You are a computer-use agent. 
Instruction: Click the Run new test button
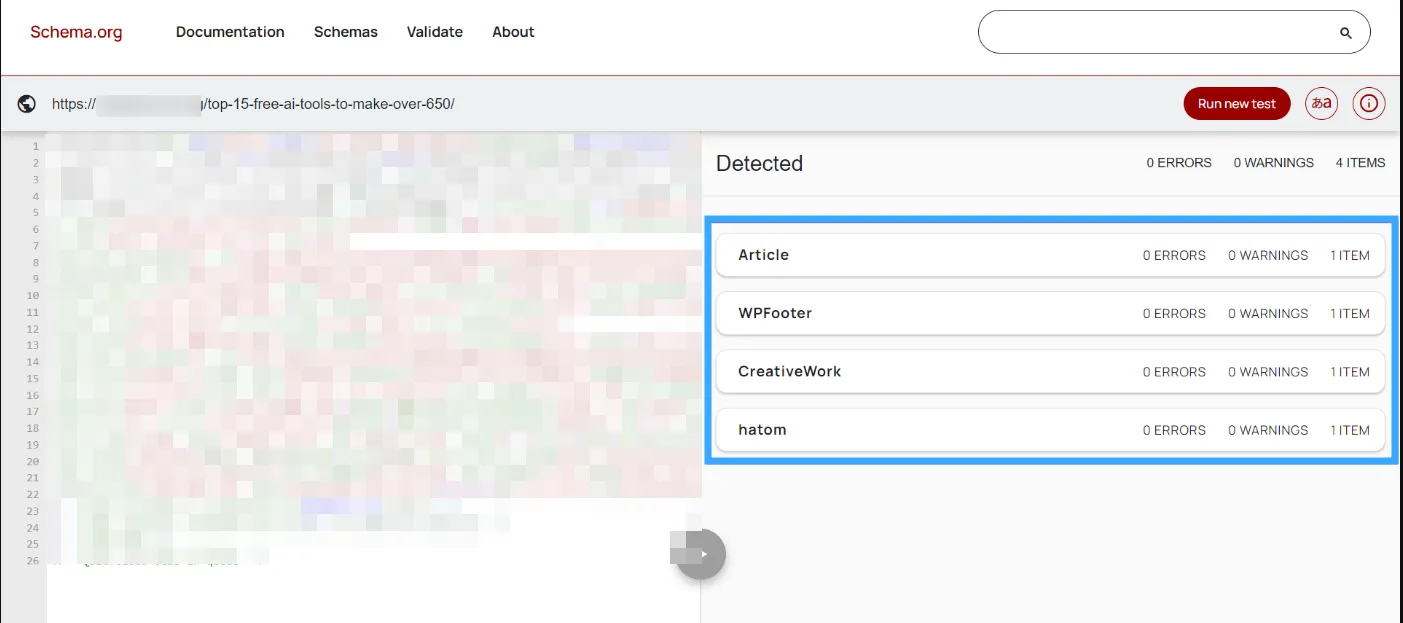[x=1237, y=104]
